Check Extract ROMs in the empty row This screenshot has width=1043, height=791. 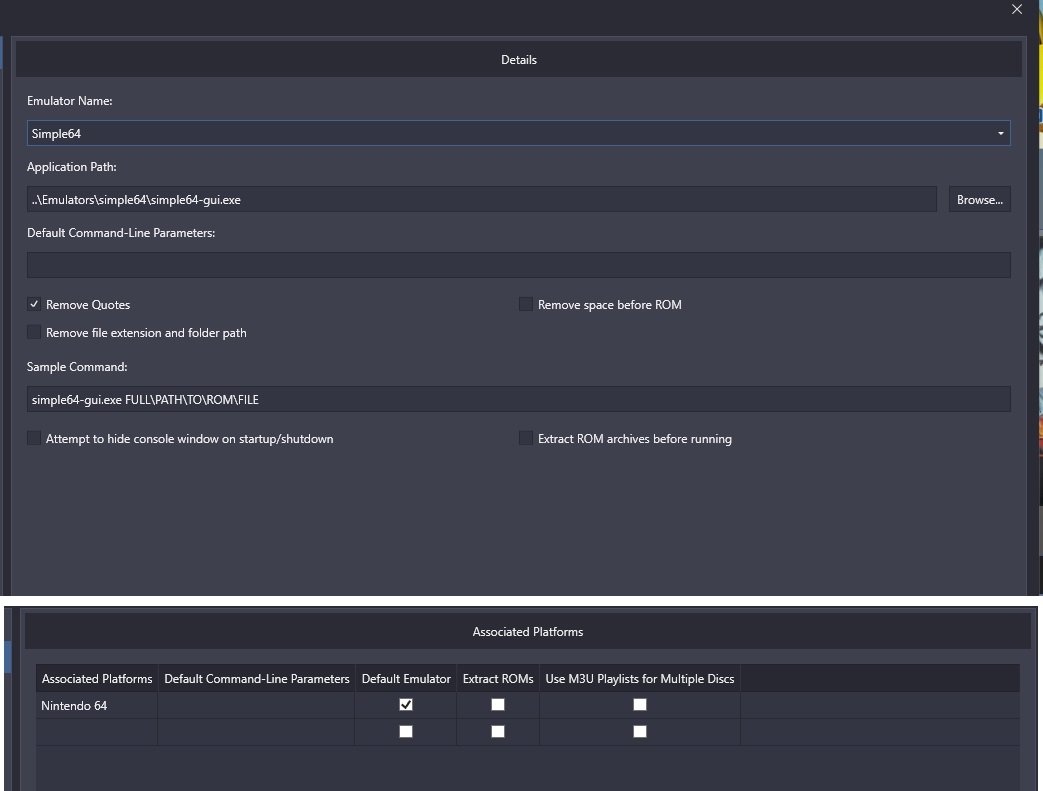coord(498,732)
